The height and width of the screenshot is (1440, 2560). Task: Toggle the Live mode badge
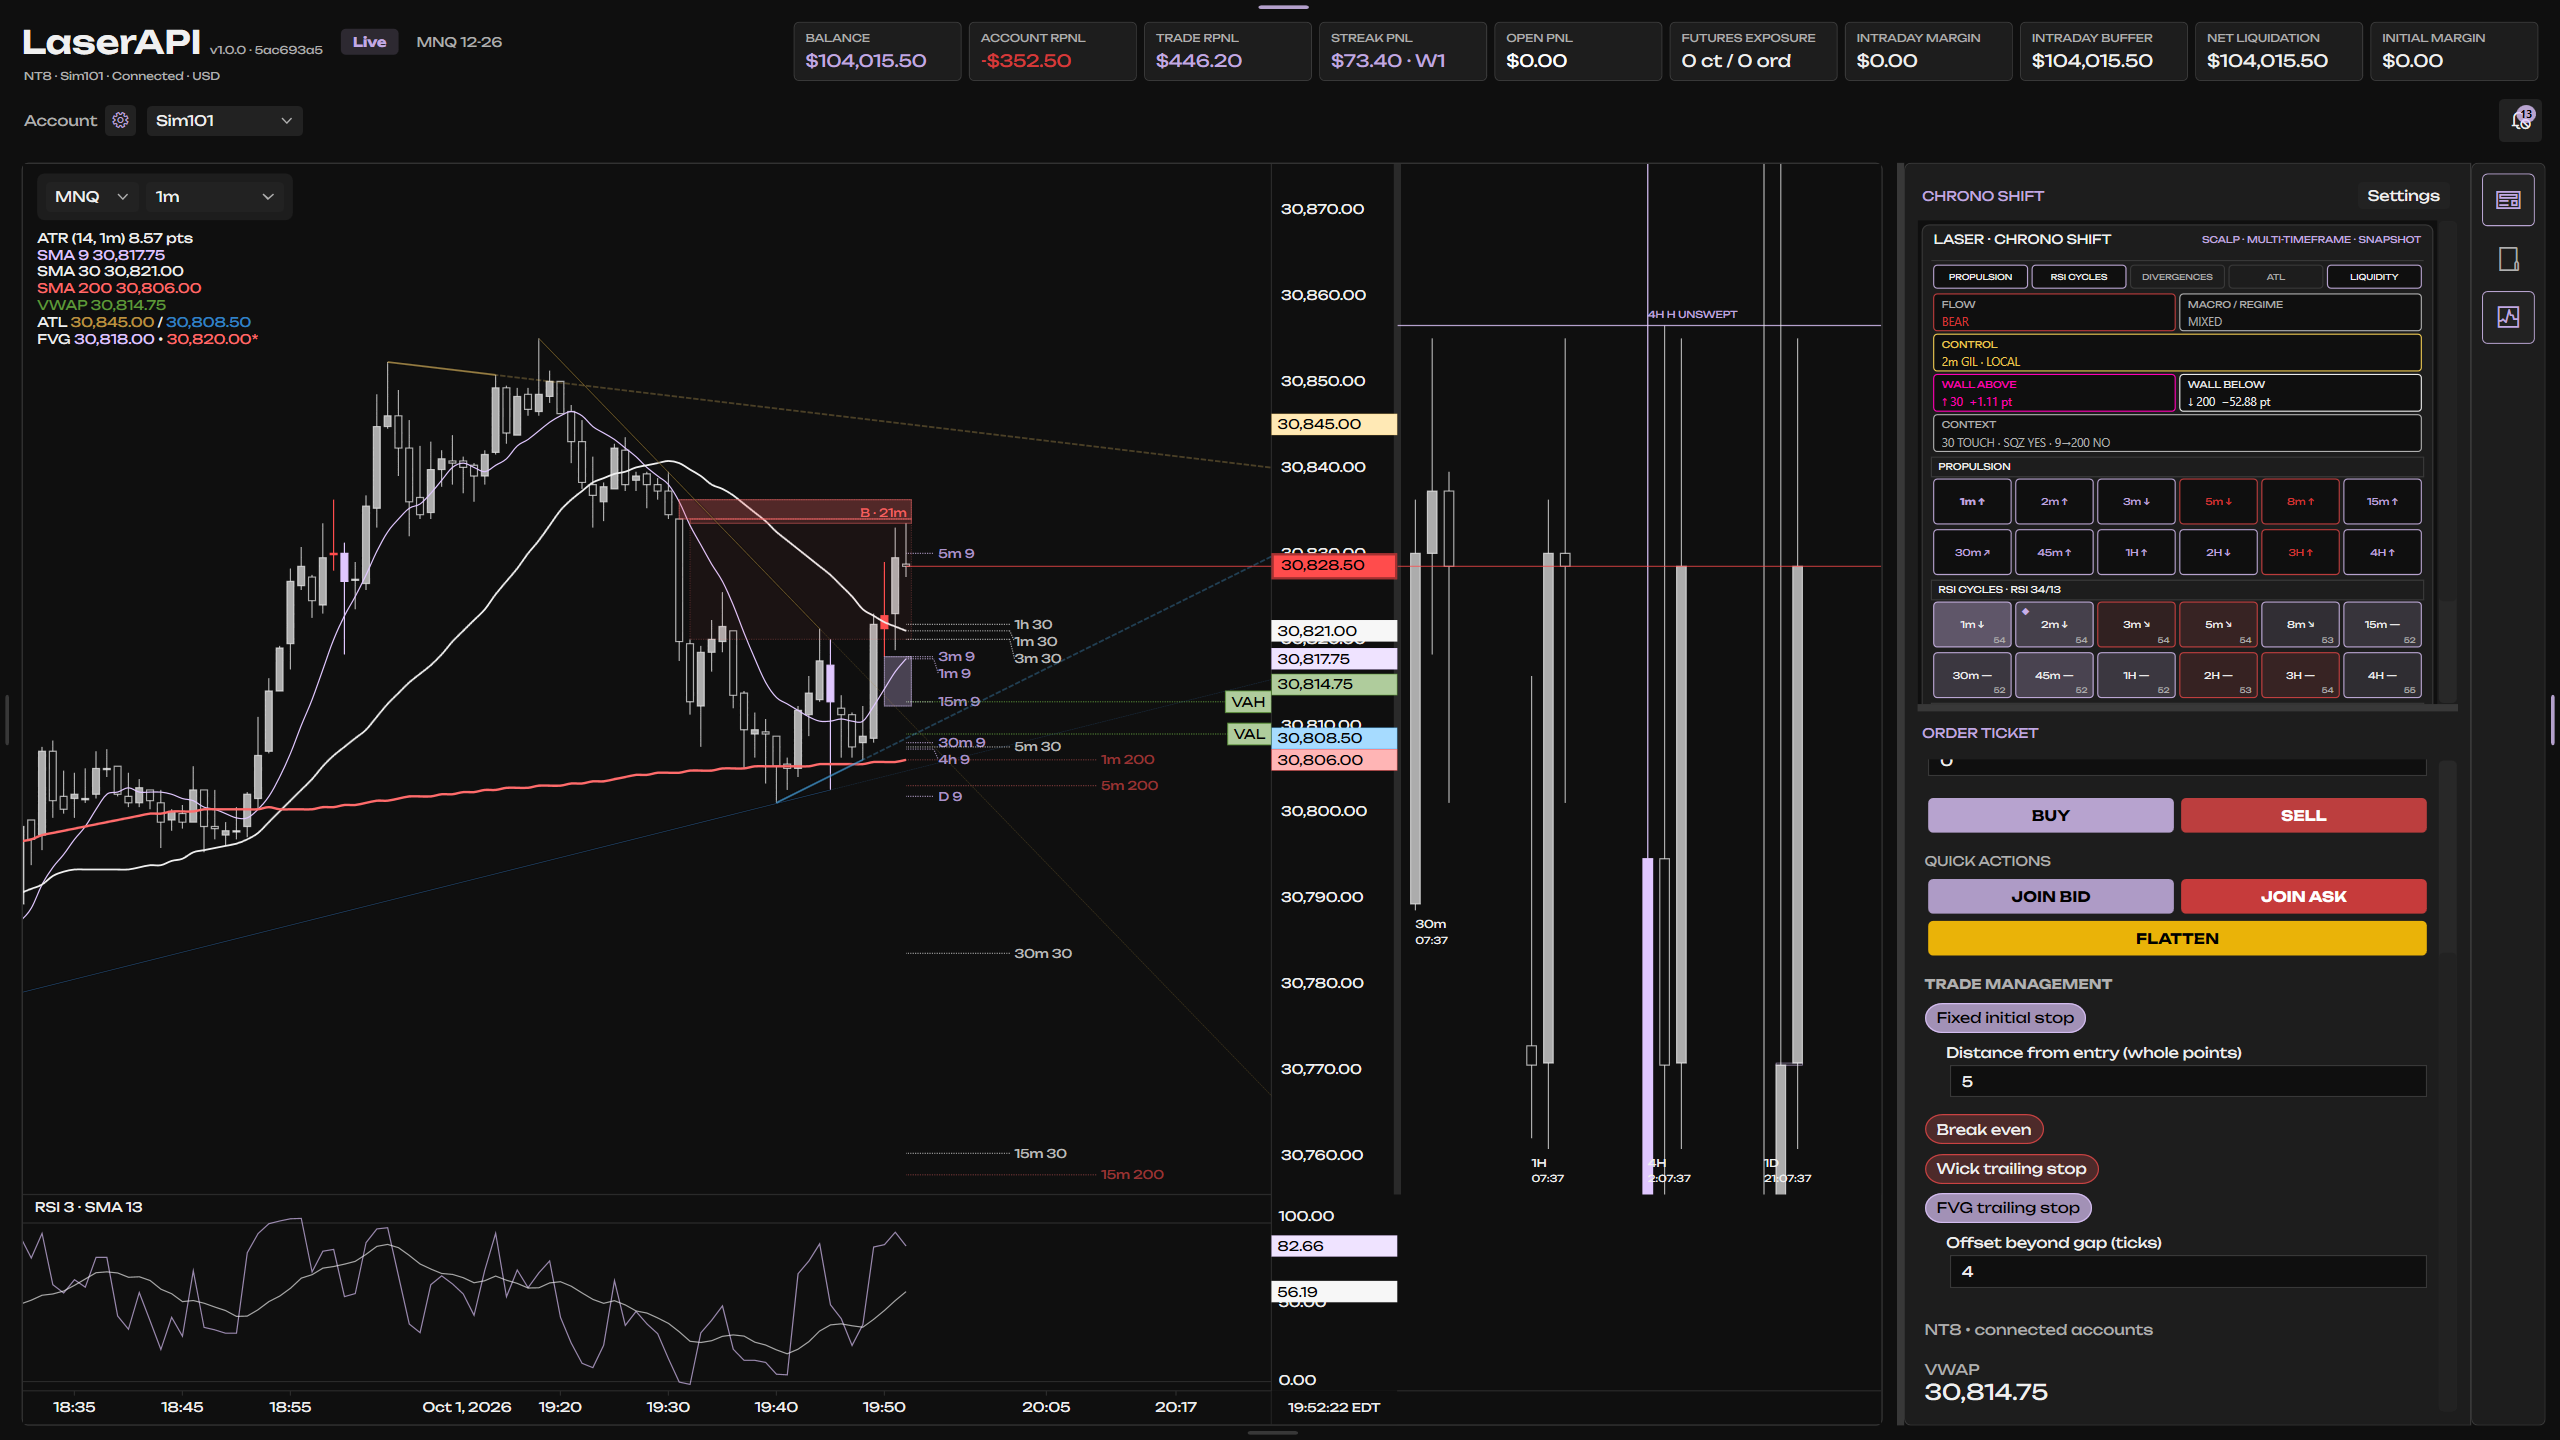coord(369,42)
